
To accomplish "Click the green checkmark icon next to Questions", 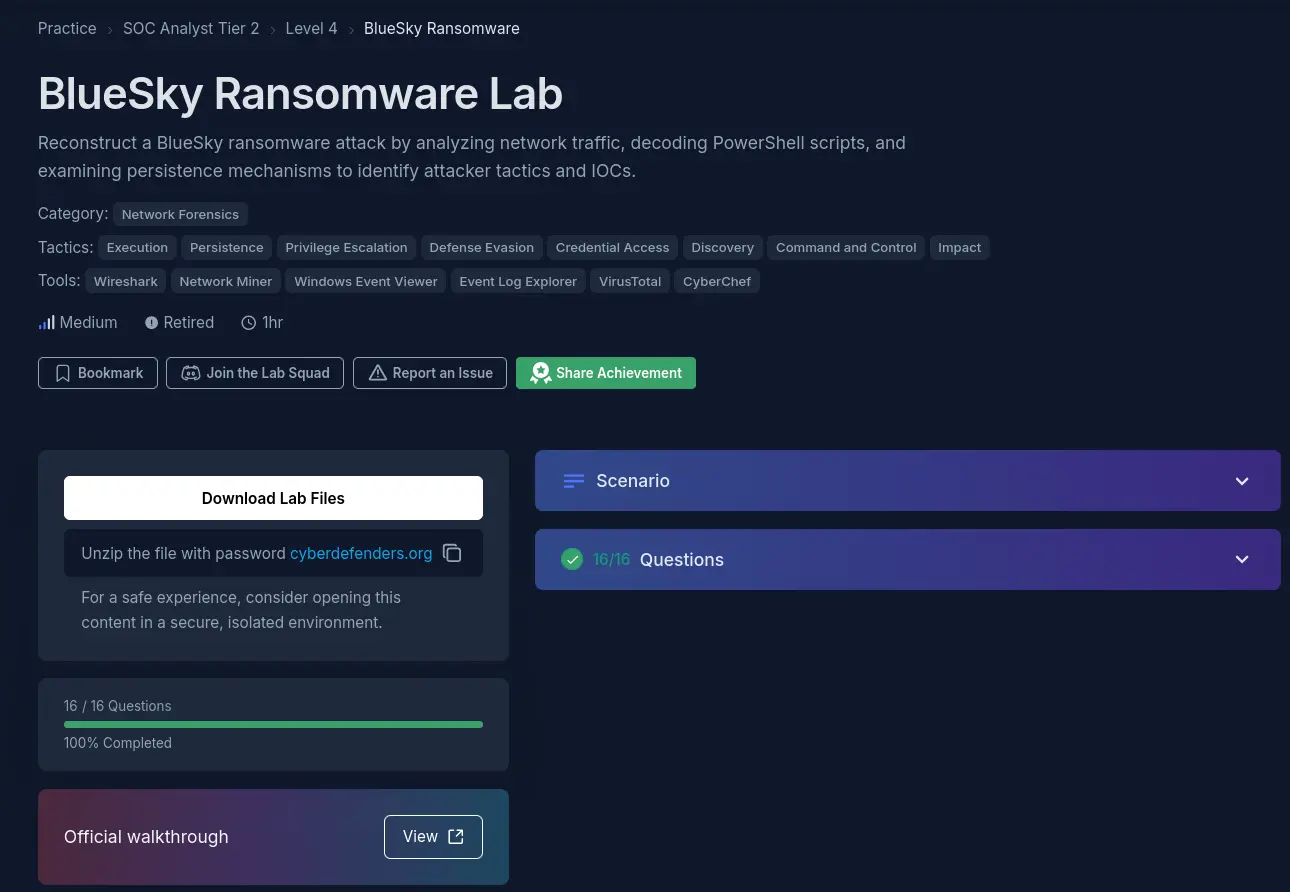I will [572, 559].
